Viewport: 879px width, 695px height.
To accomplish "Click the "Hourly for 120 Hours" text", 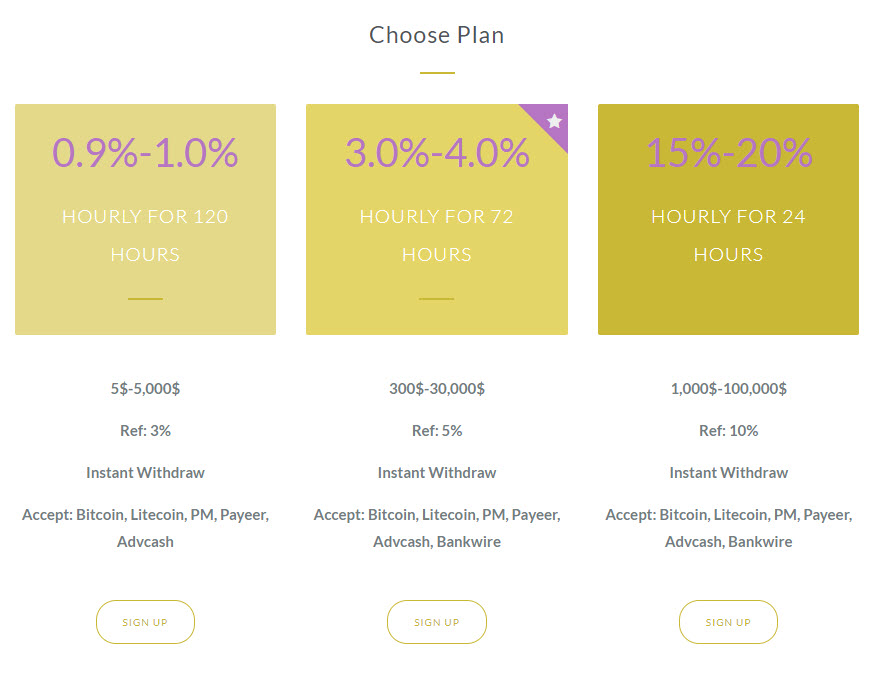I will [145, 235].
